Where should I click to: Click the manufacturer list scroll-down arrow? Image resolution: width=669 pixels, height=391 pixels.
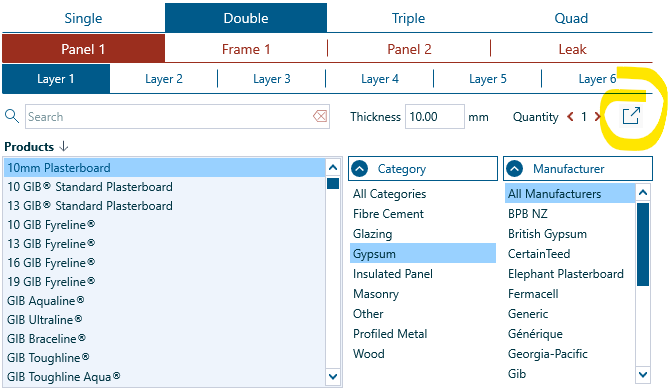point(643,375)
